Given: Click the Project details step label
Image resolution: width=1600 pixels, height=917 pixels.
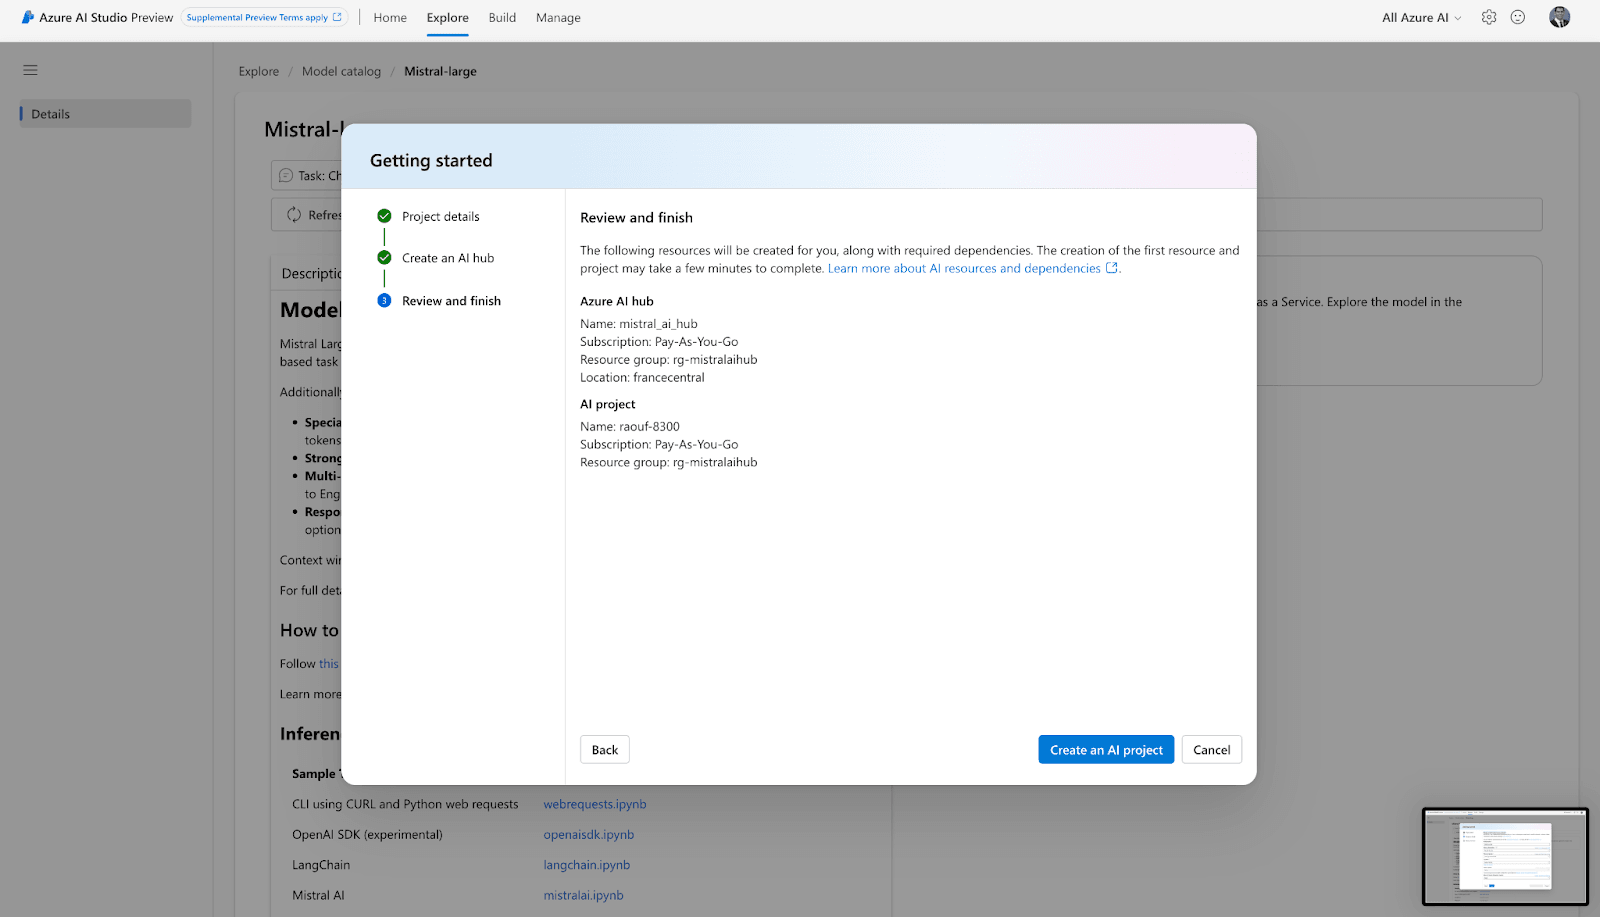Looking at the screenshot, I should (441, 217).
